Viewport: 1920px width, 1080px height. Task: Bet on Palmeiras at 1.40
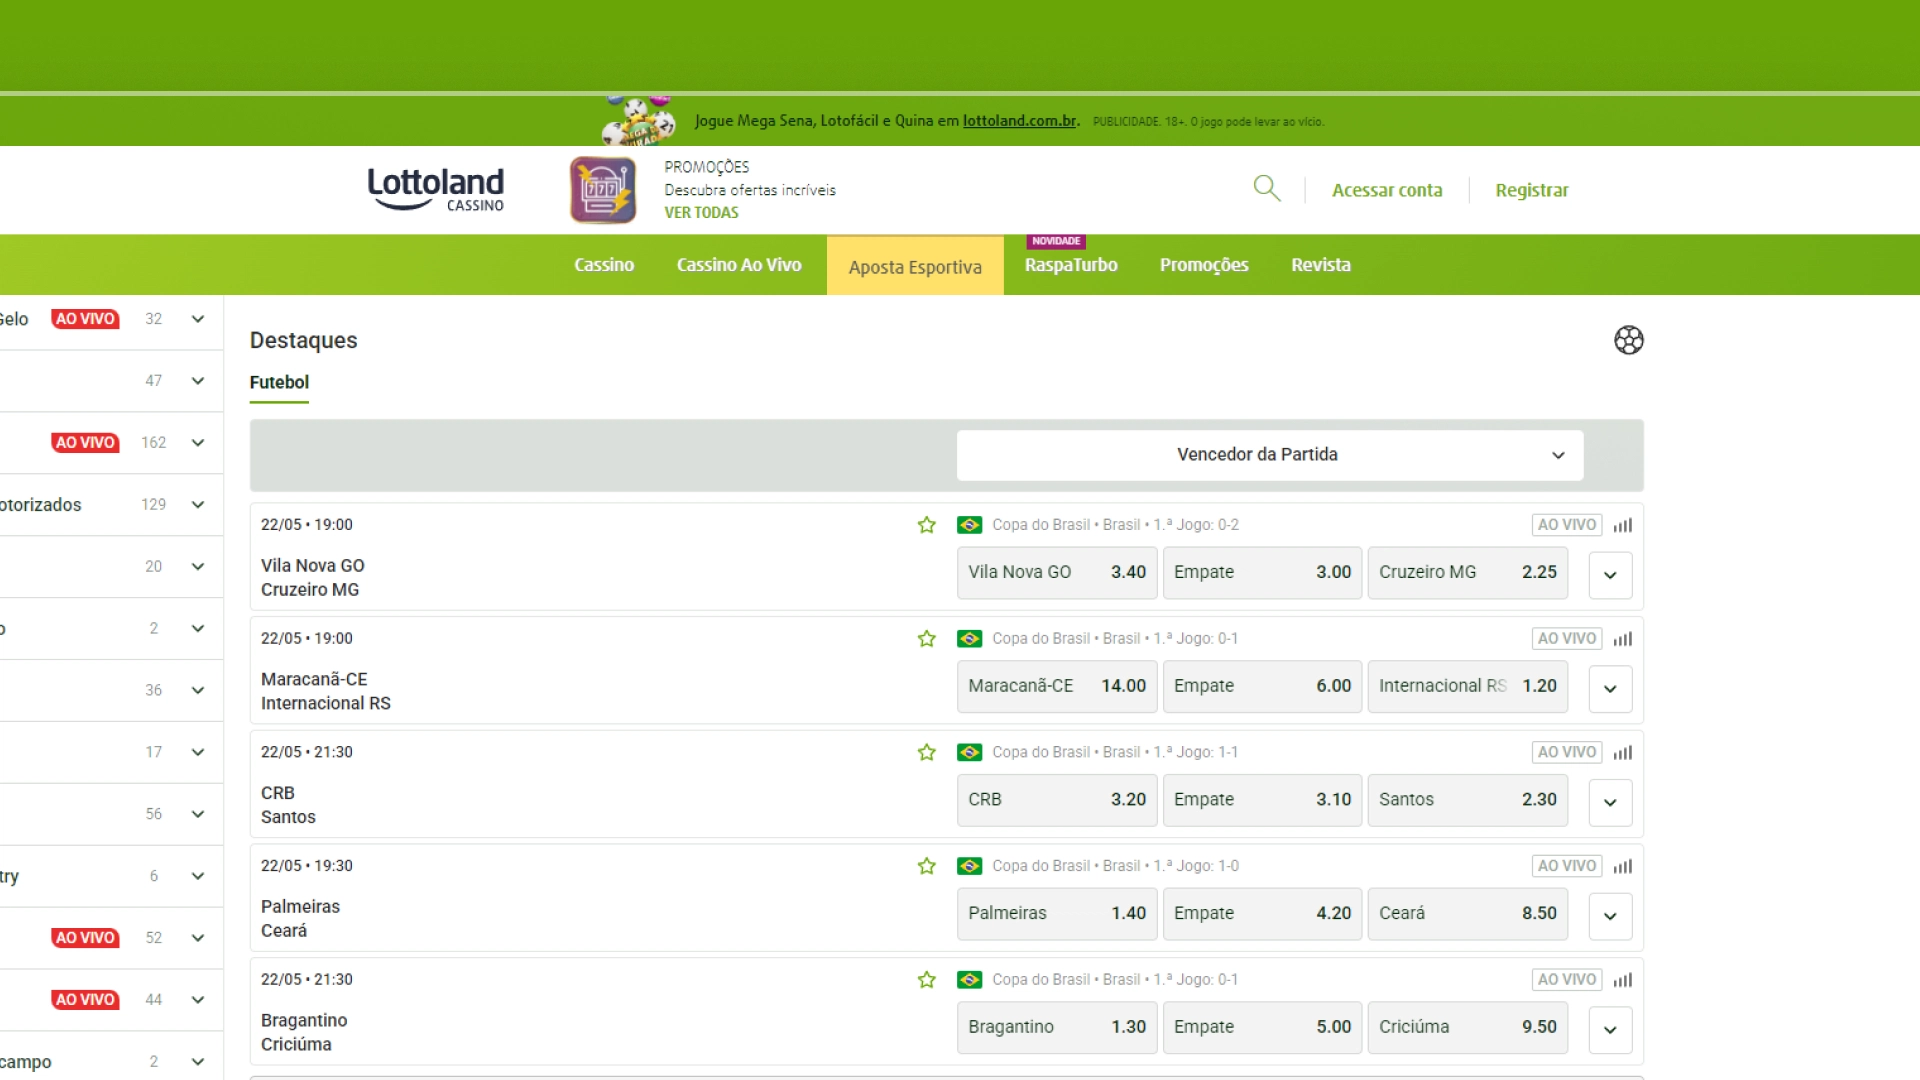1056,914
